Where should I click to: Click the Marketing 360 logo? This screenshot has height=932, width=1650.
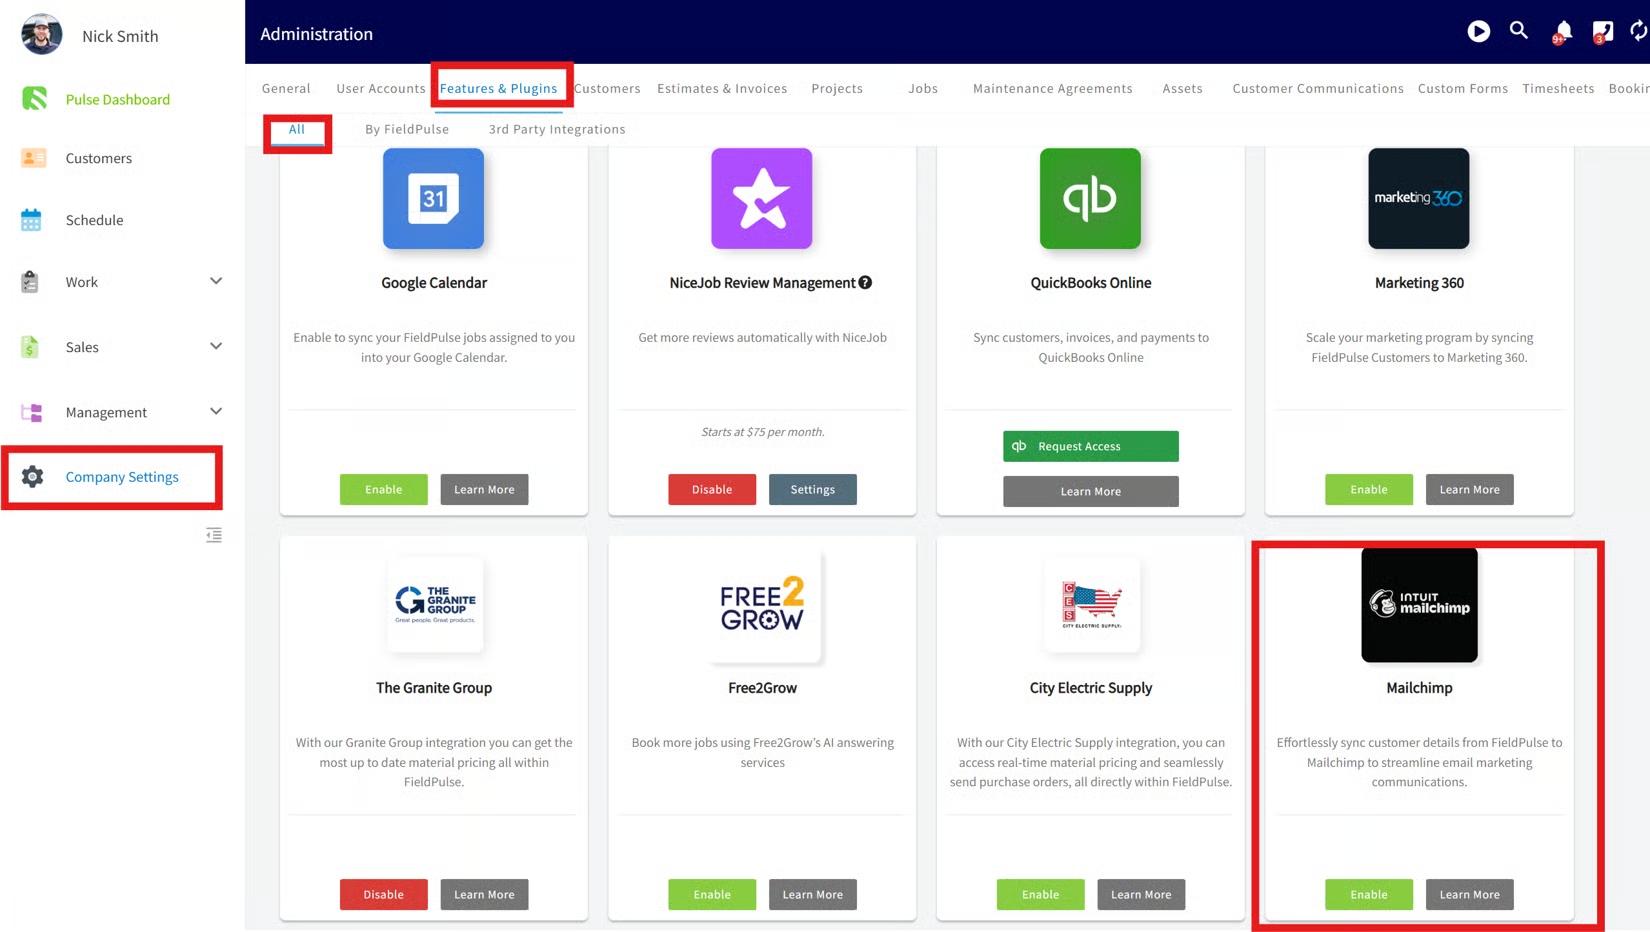(x=1419, y=198)
